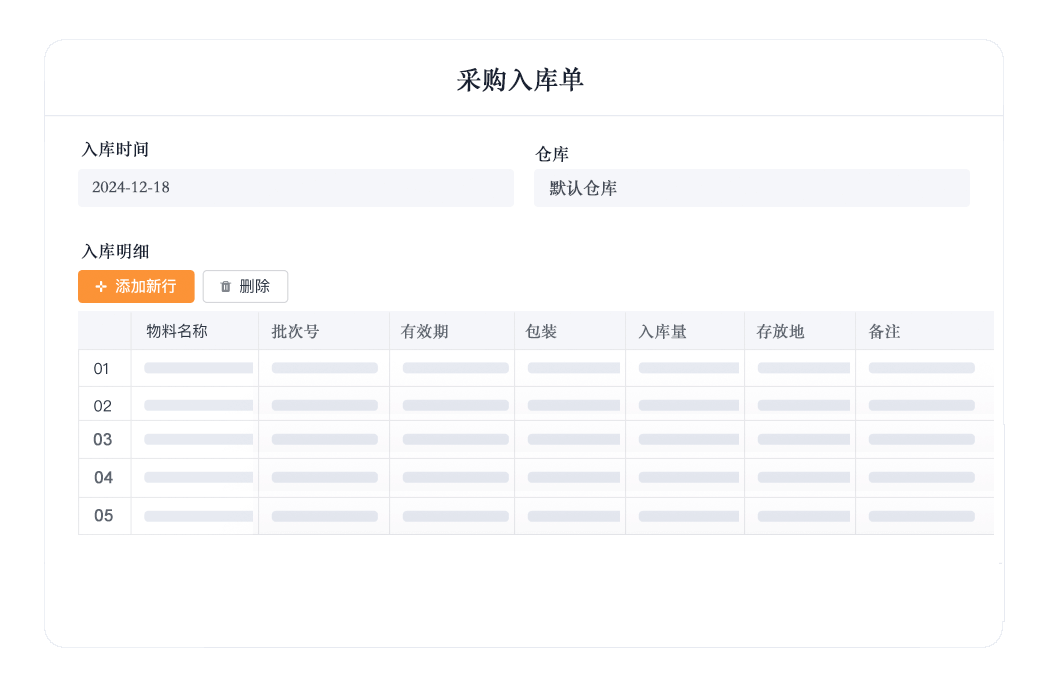
Task: Click the 包装 column header
Action: pyautogui.click(x=541, y=331)
